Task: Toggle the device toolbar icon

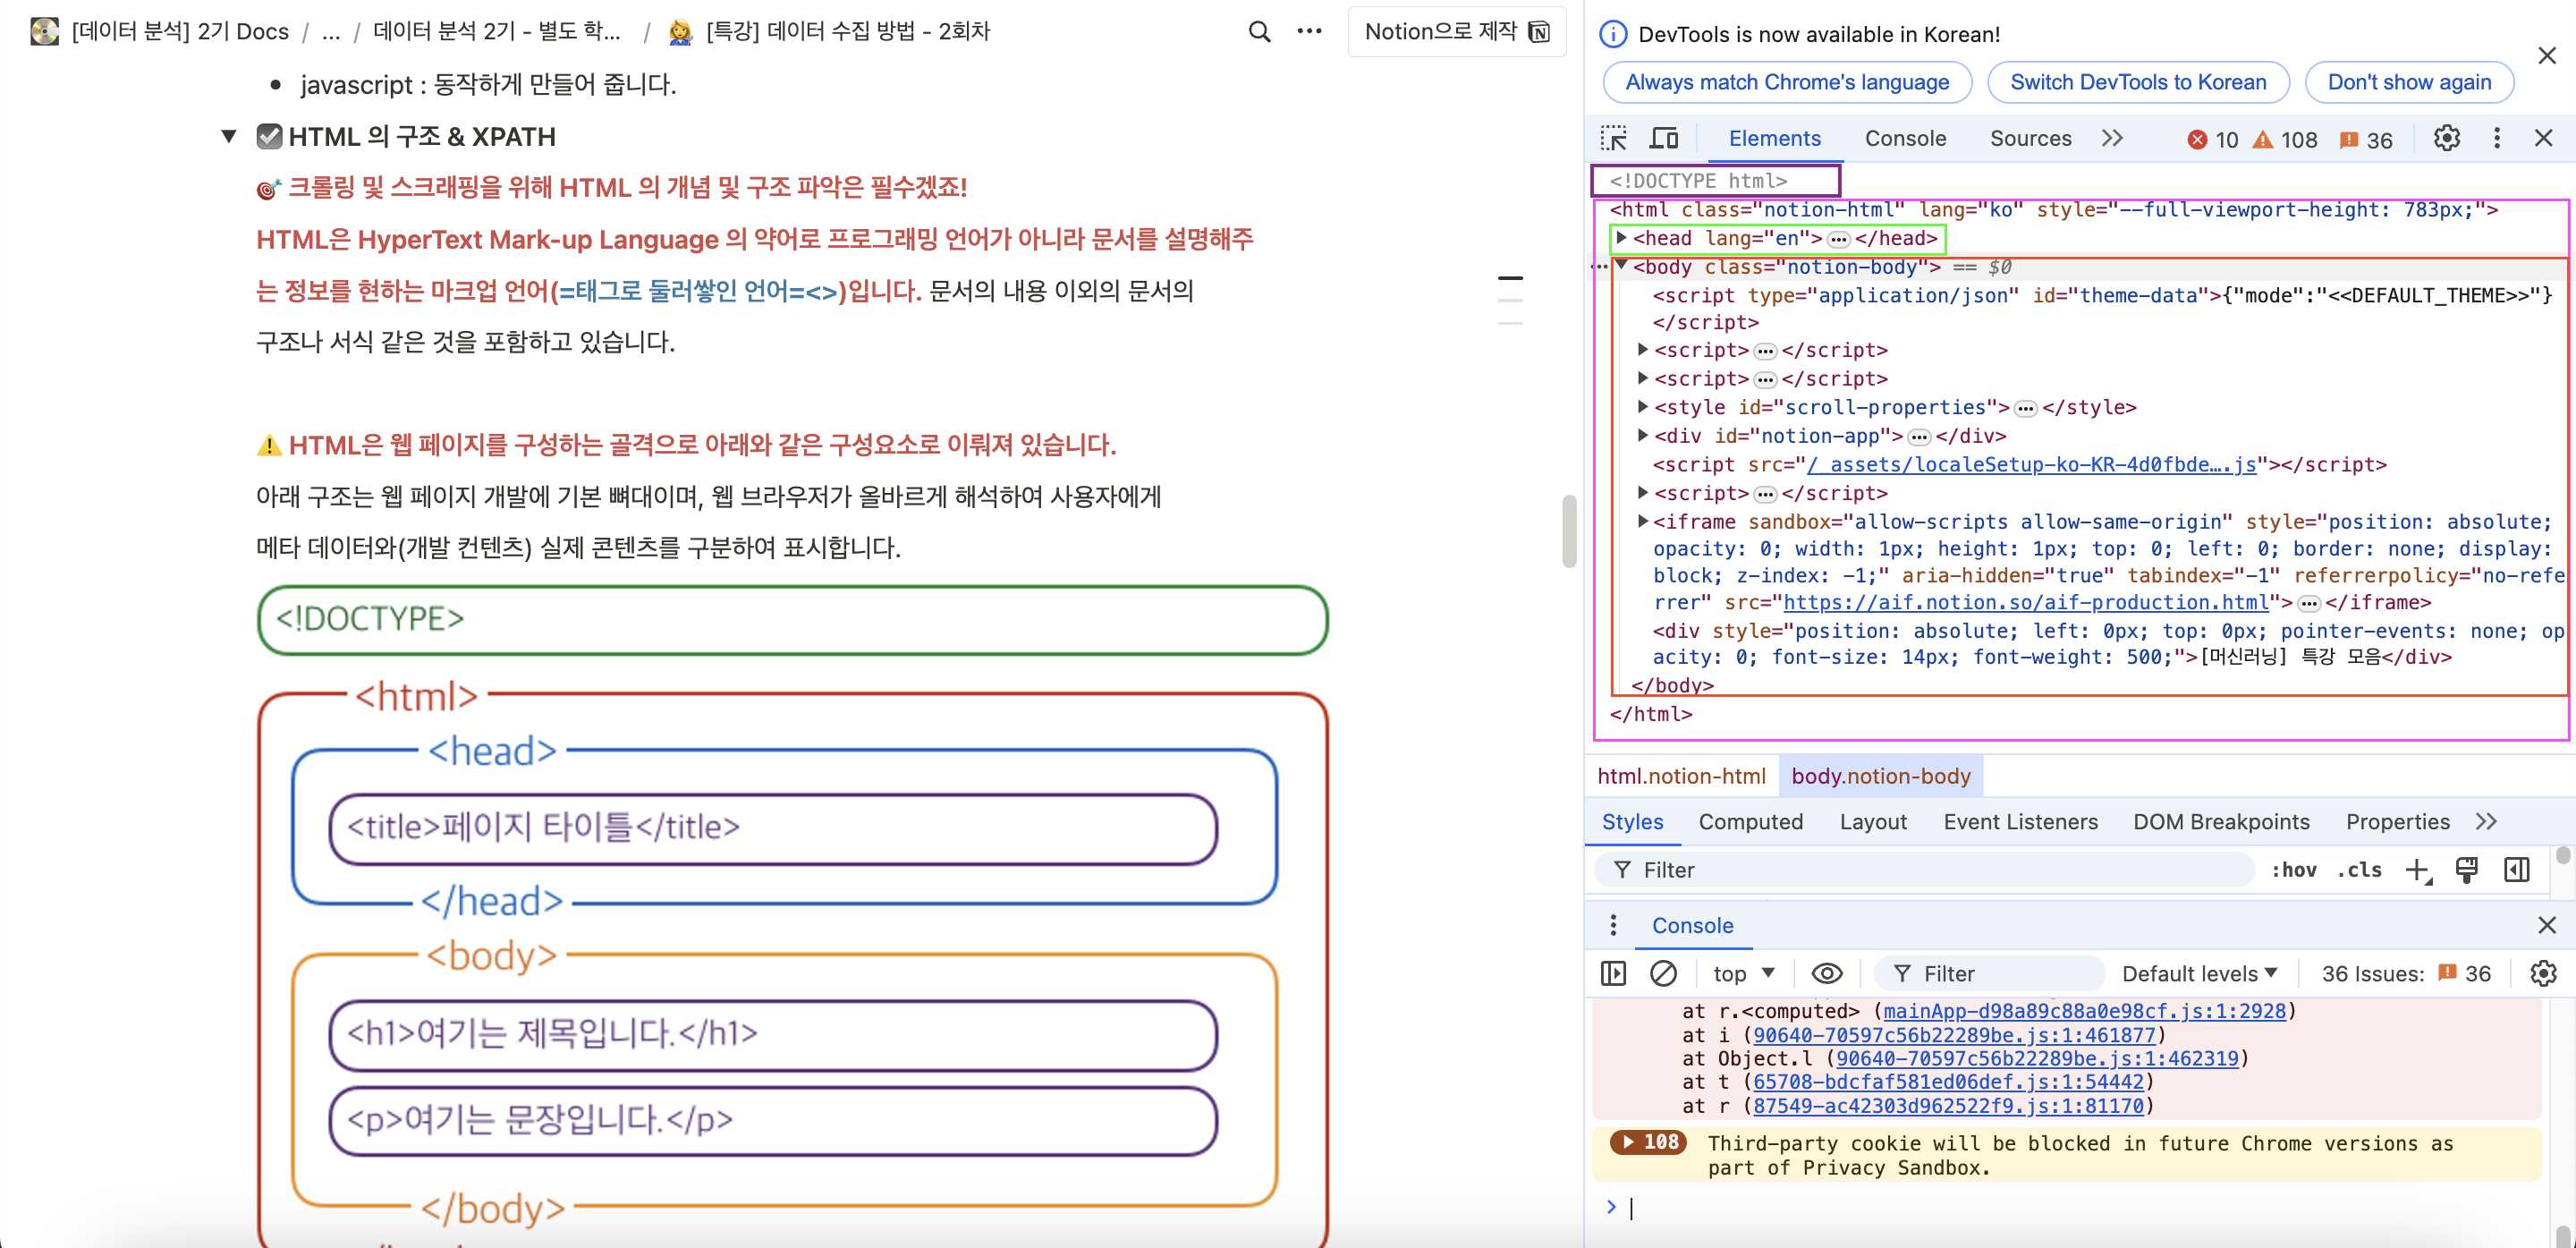Action: tap(1664, 138)
